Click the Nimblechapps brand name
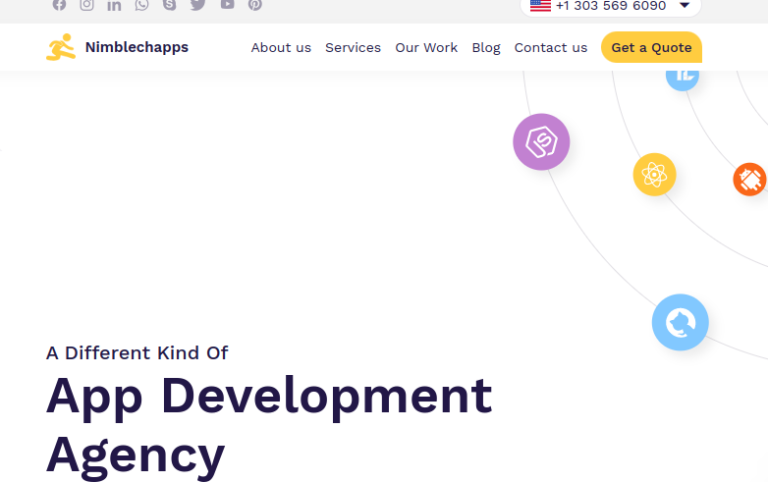Screen dimensions: 768x482 [137, 48]
